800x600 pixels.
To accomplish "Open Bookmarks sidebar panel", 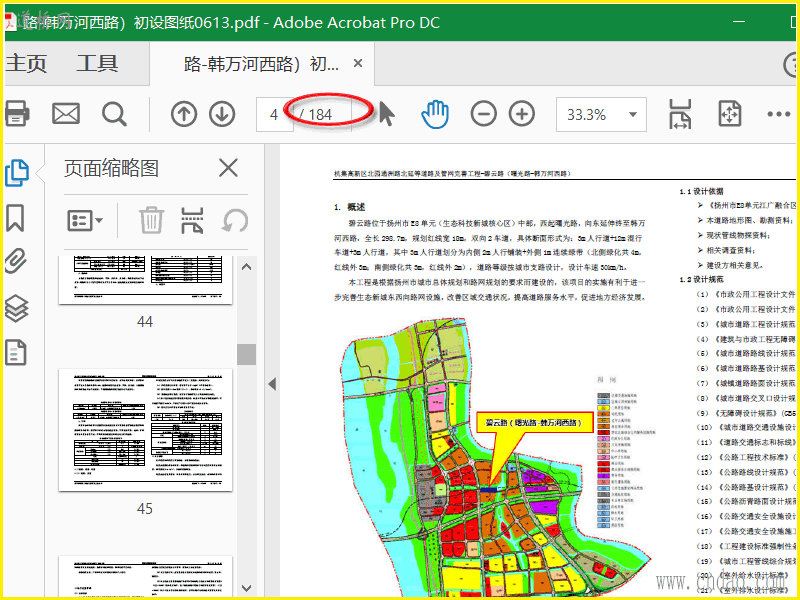I will tap(15, 218).
